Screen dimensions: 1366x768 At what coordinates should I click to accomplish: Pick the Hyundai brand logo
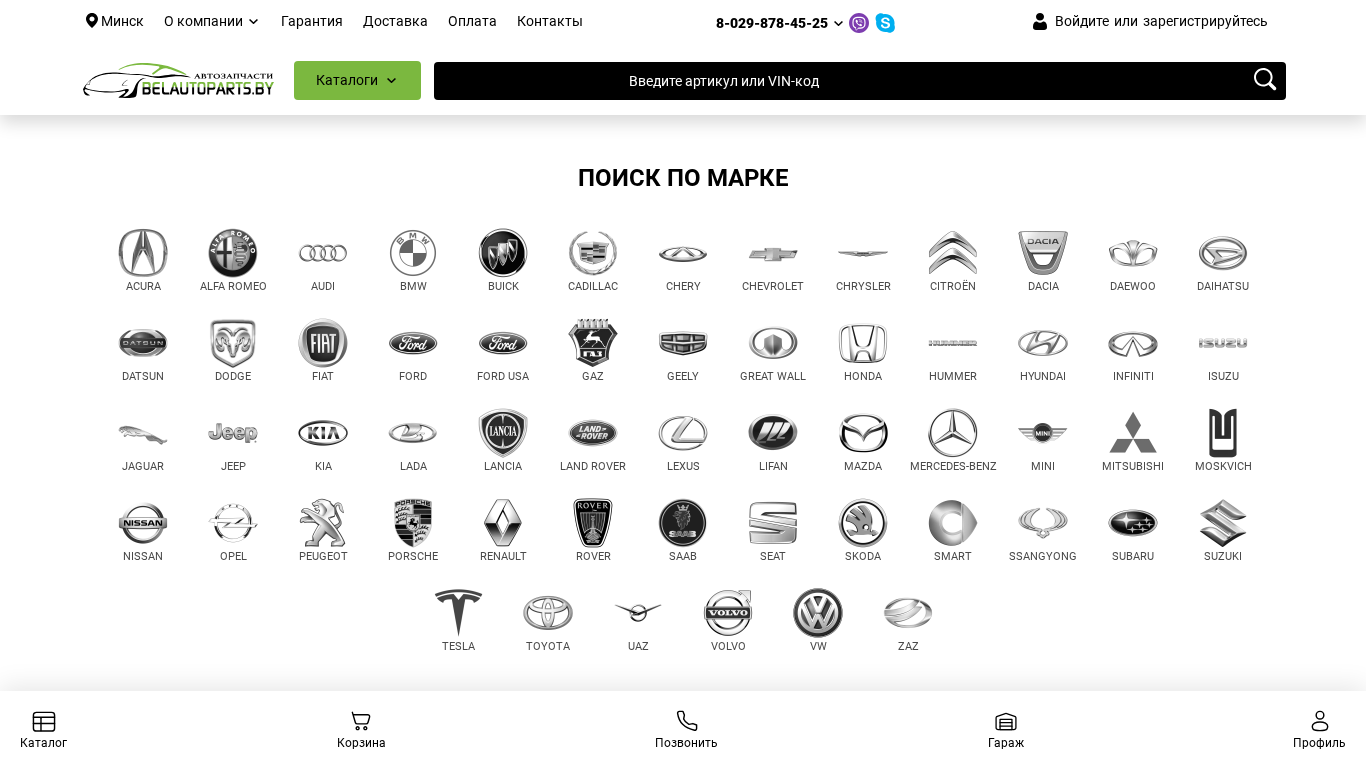point(1043,343)
